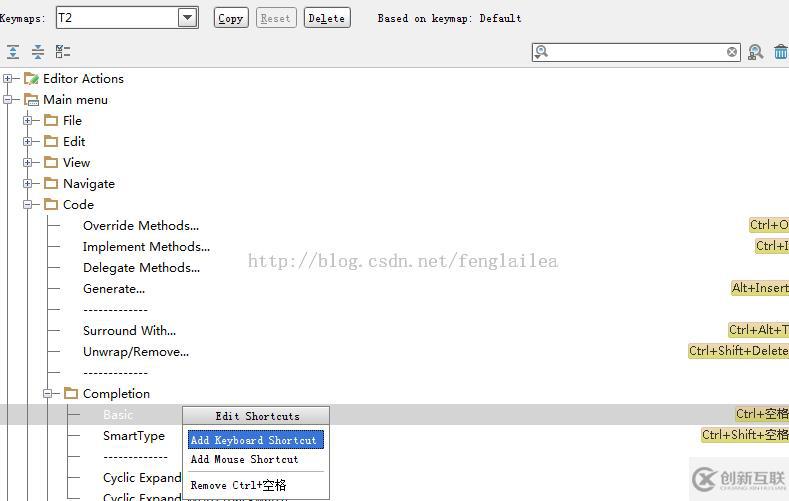Click the Edit Shortcut checklist icon

click(63, 51)
